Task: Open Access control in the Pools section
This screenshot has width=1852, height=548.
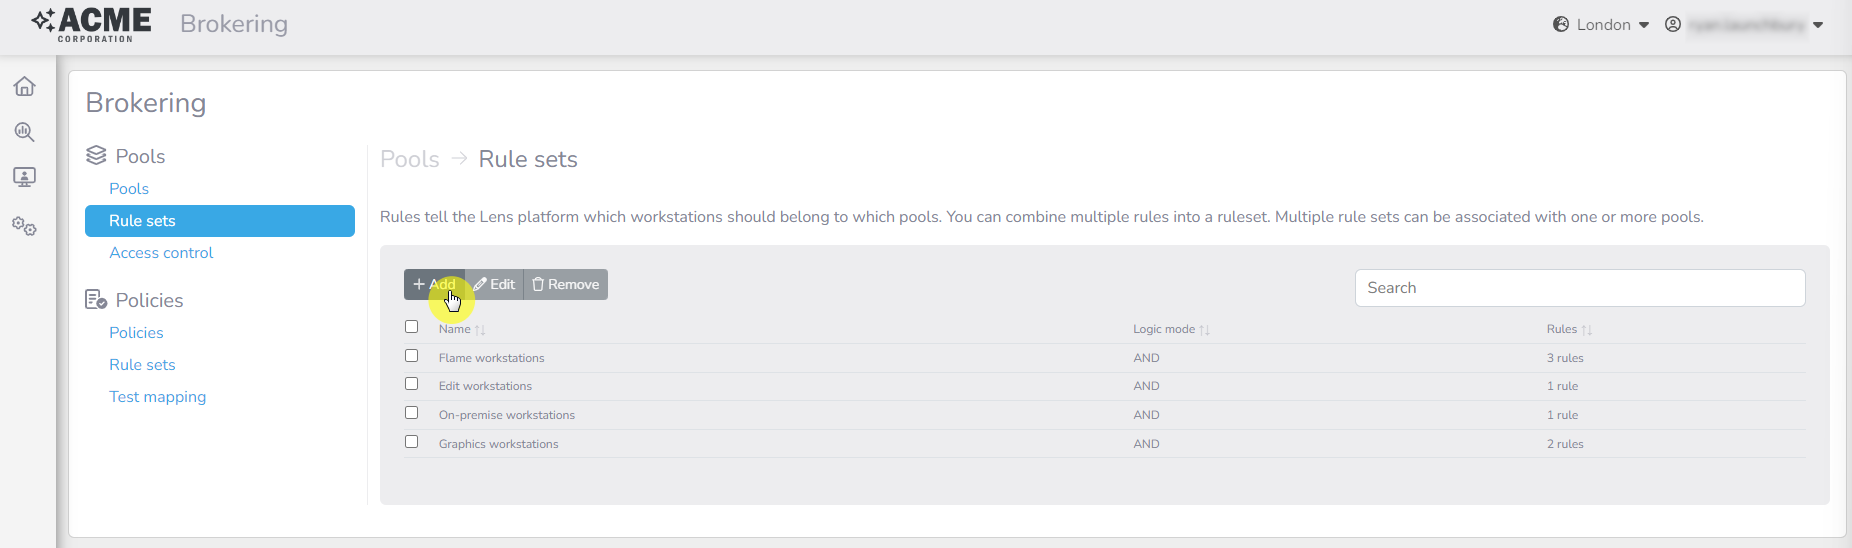Action: [x=161, y=253]
